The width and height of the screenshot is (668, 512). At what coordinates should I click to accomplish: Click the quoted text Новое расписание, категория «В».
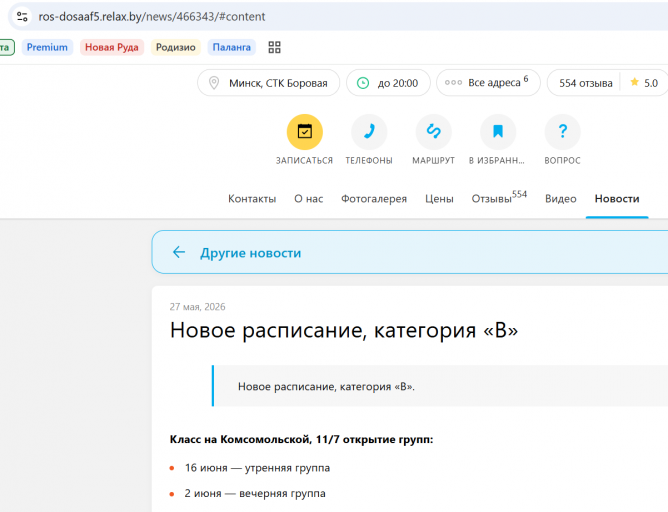(326, 387)
